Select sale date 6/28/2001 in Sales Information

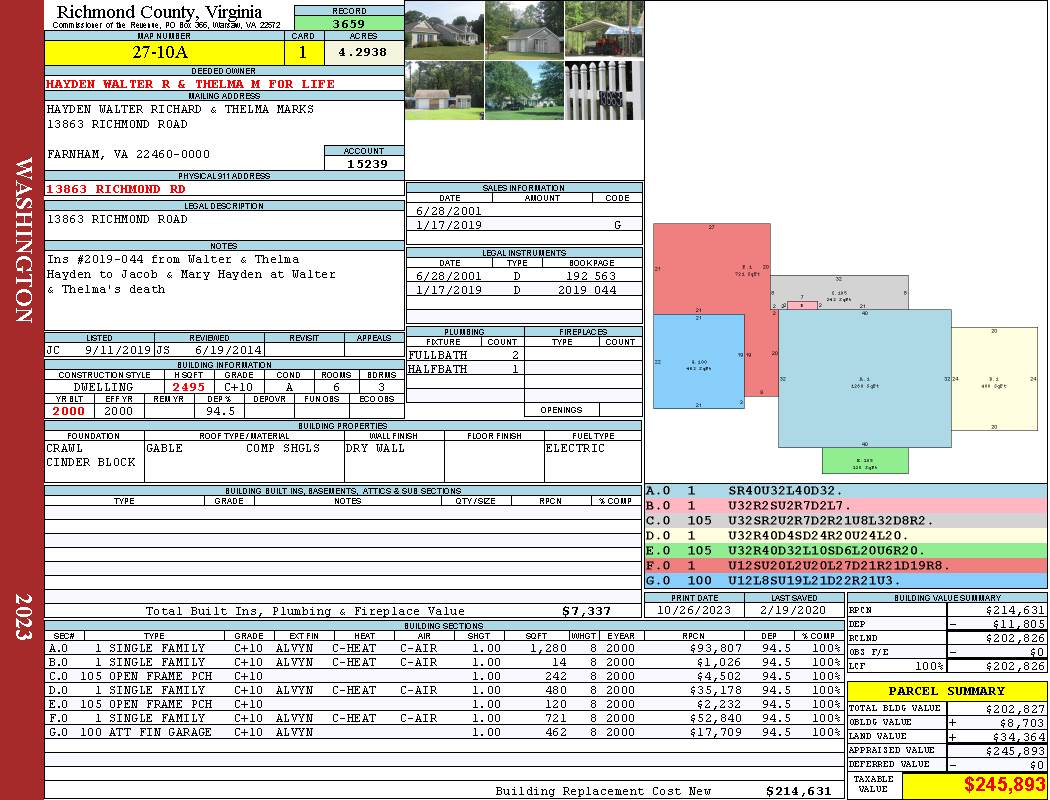[449, 211]
